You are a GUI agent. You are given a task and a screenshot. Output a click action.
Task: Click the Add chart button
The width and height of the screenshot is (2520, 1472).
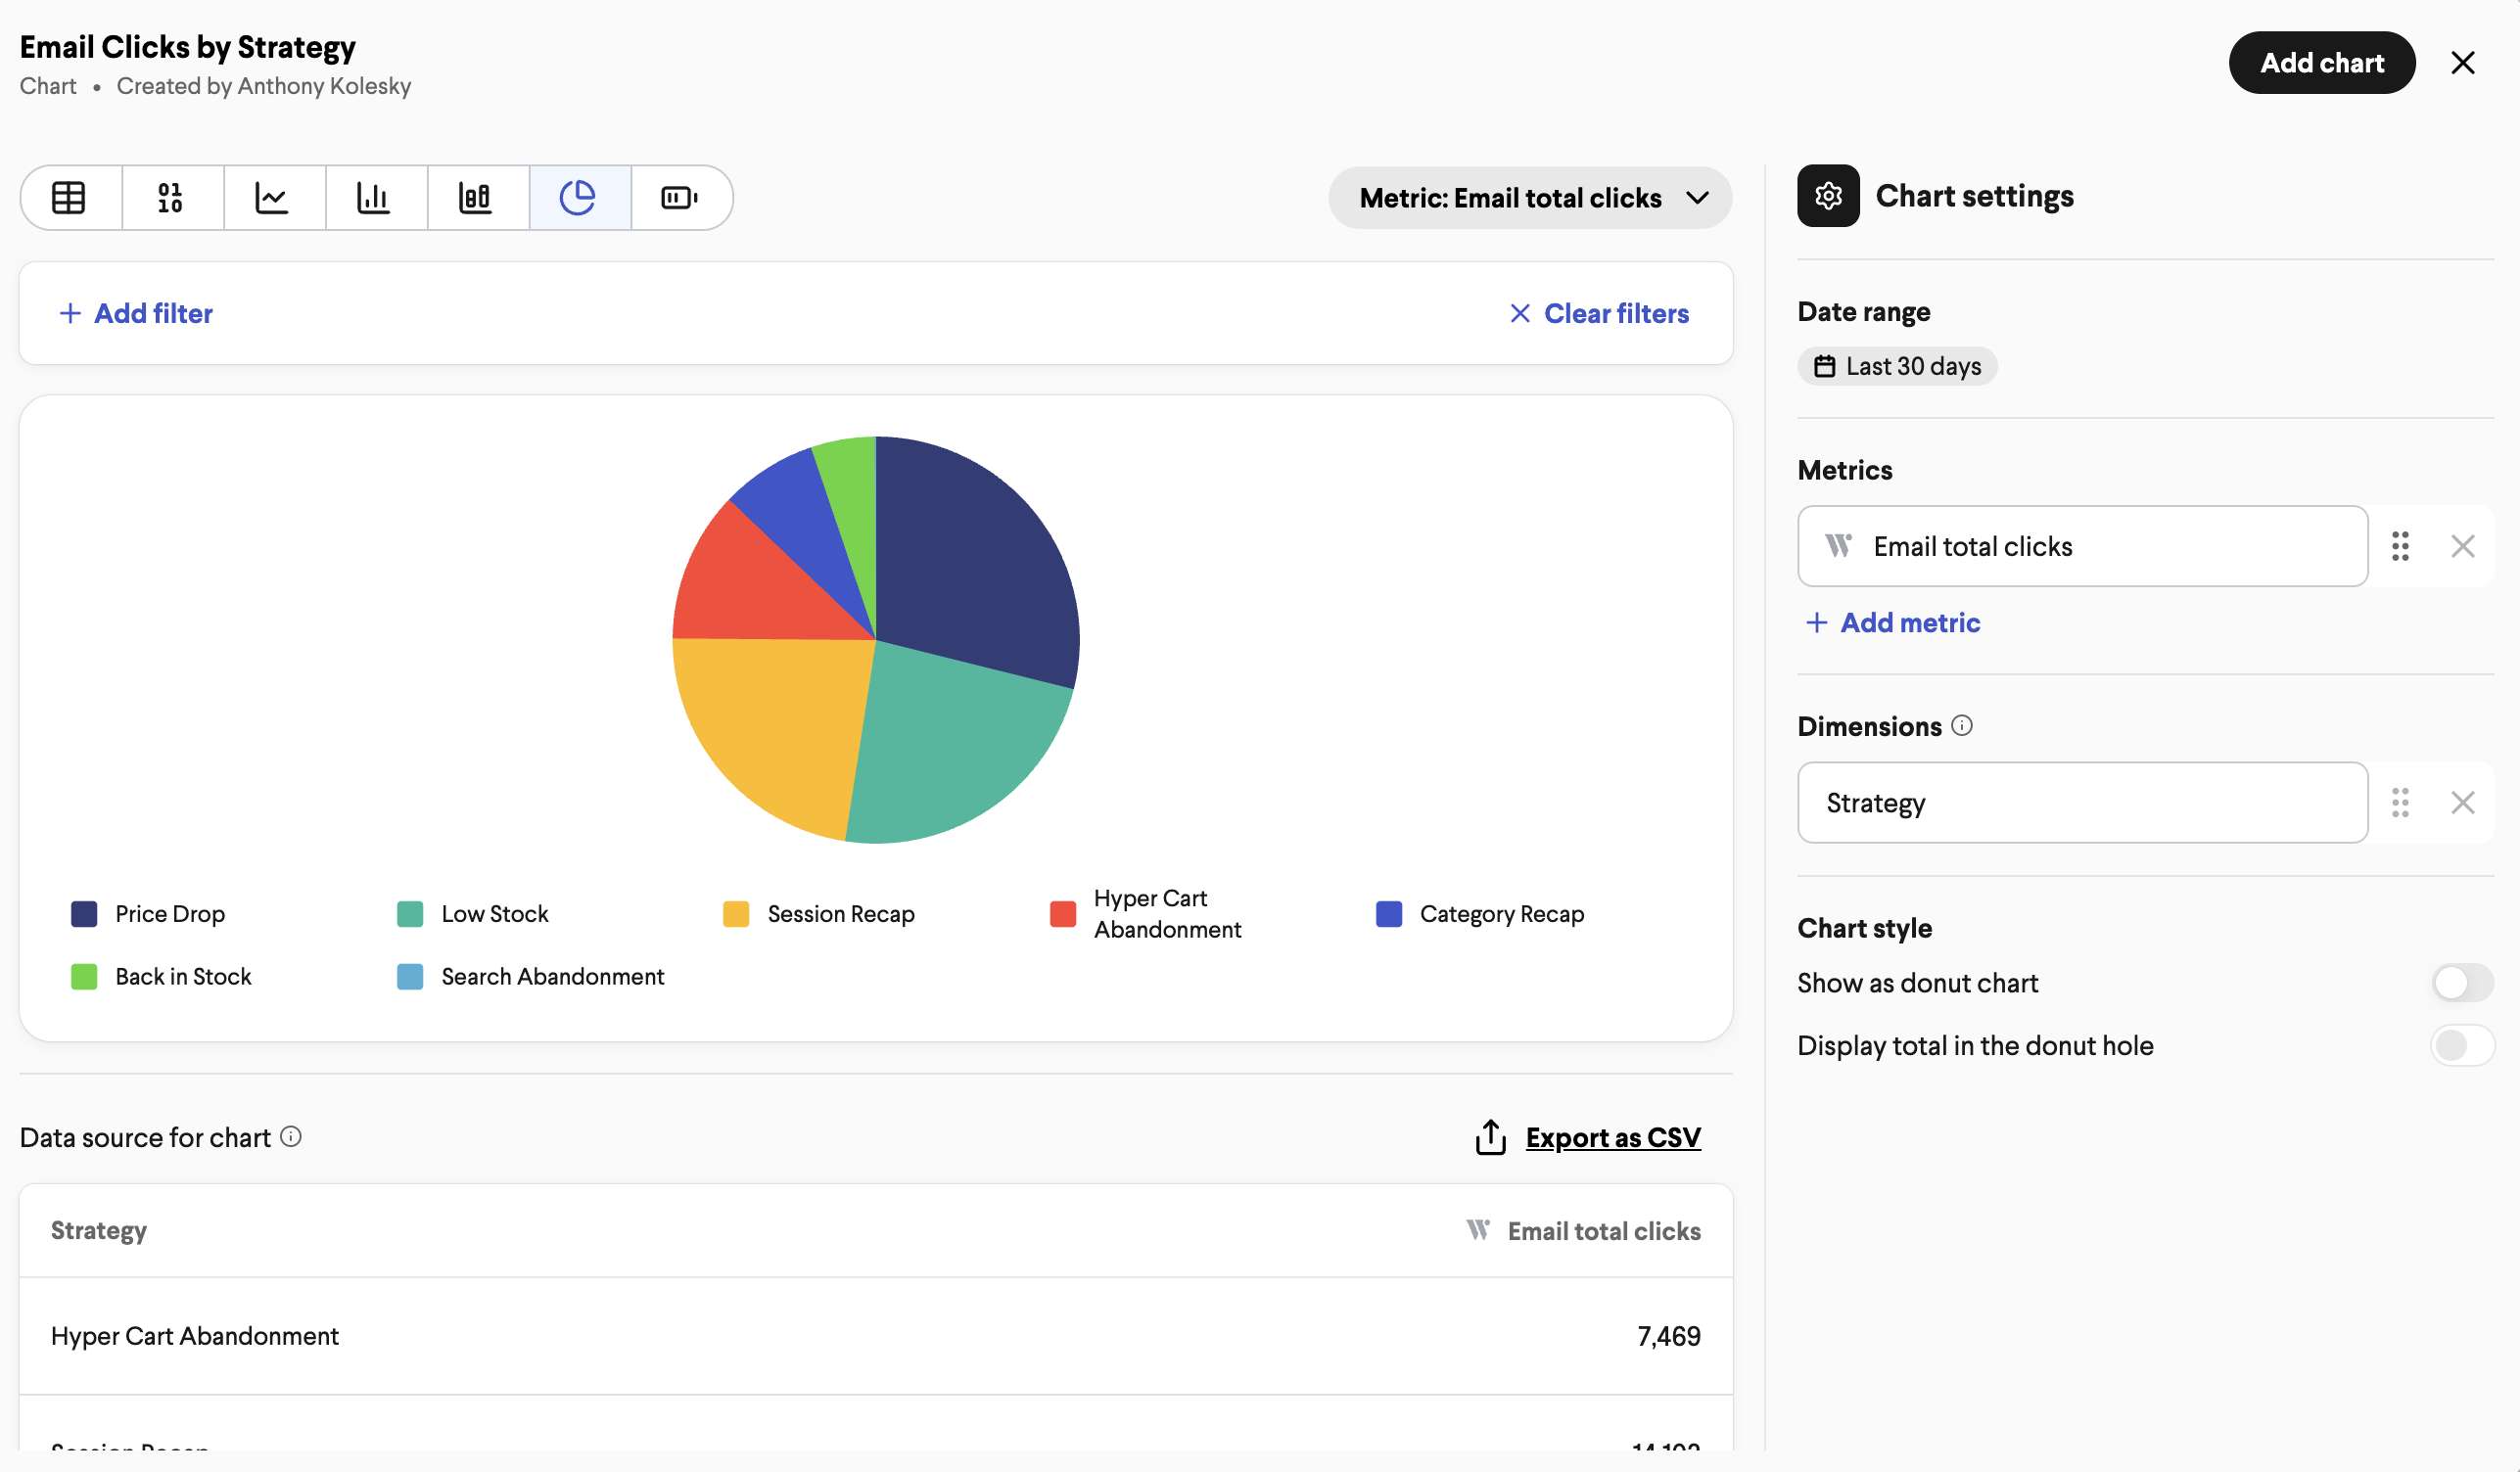coord(2322,63)
